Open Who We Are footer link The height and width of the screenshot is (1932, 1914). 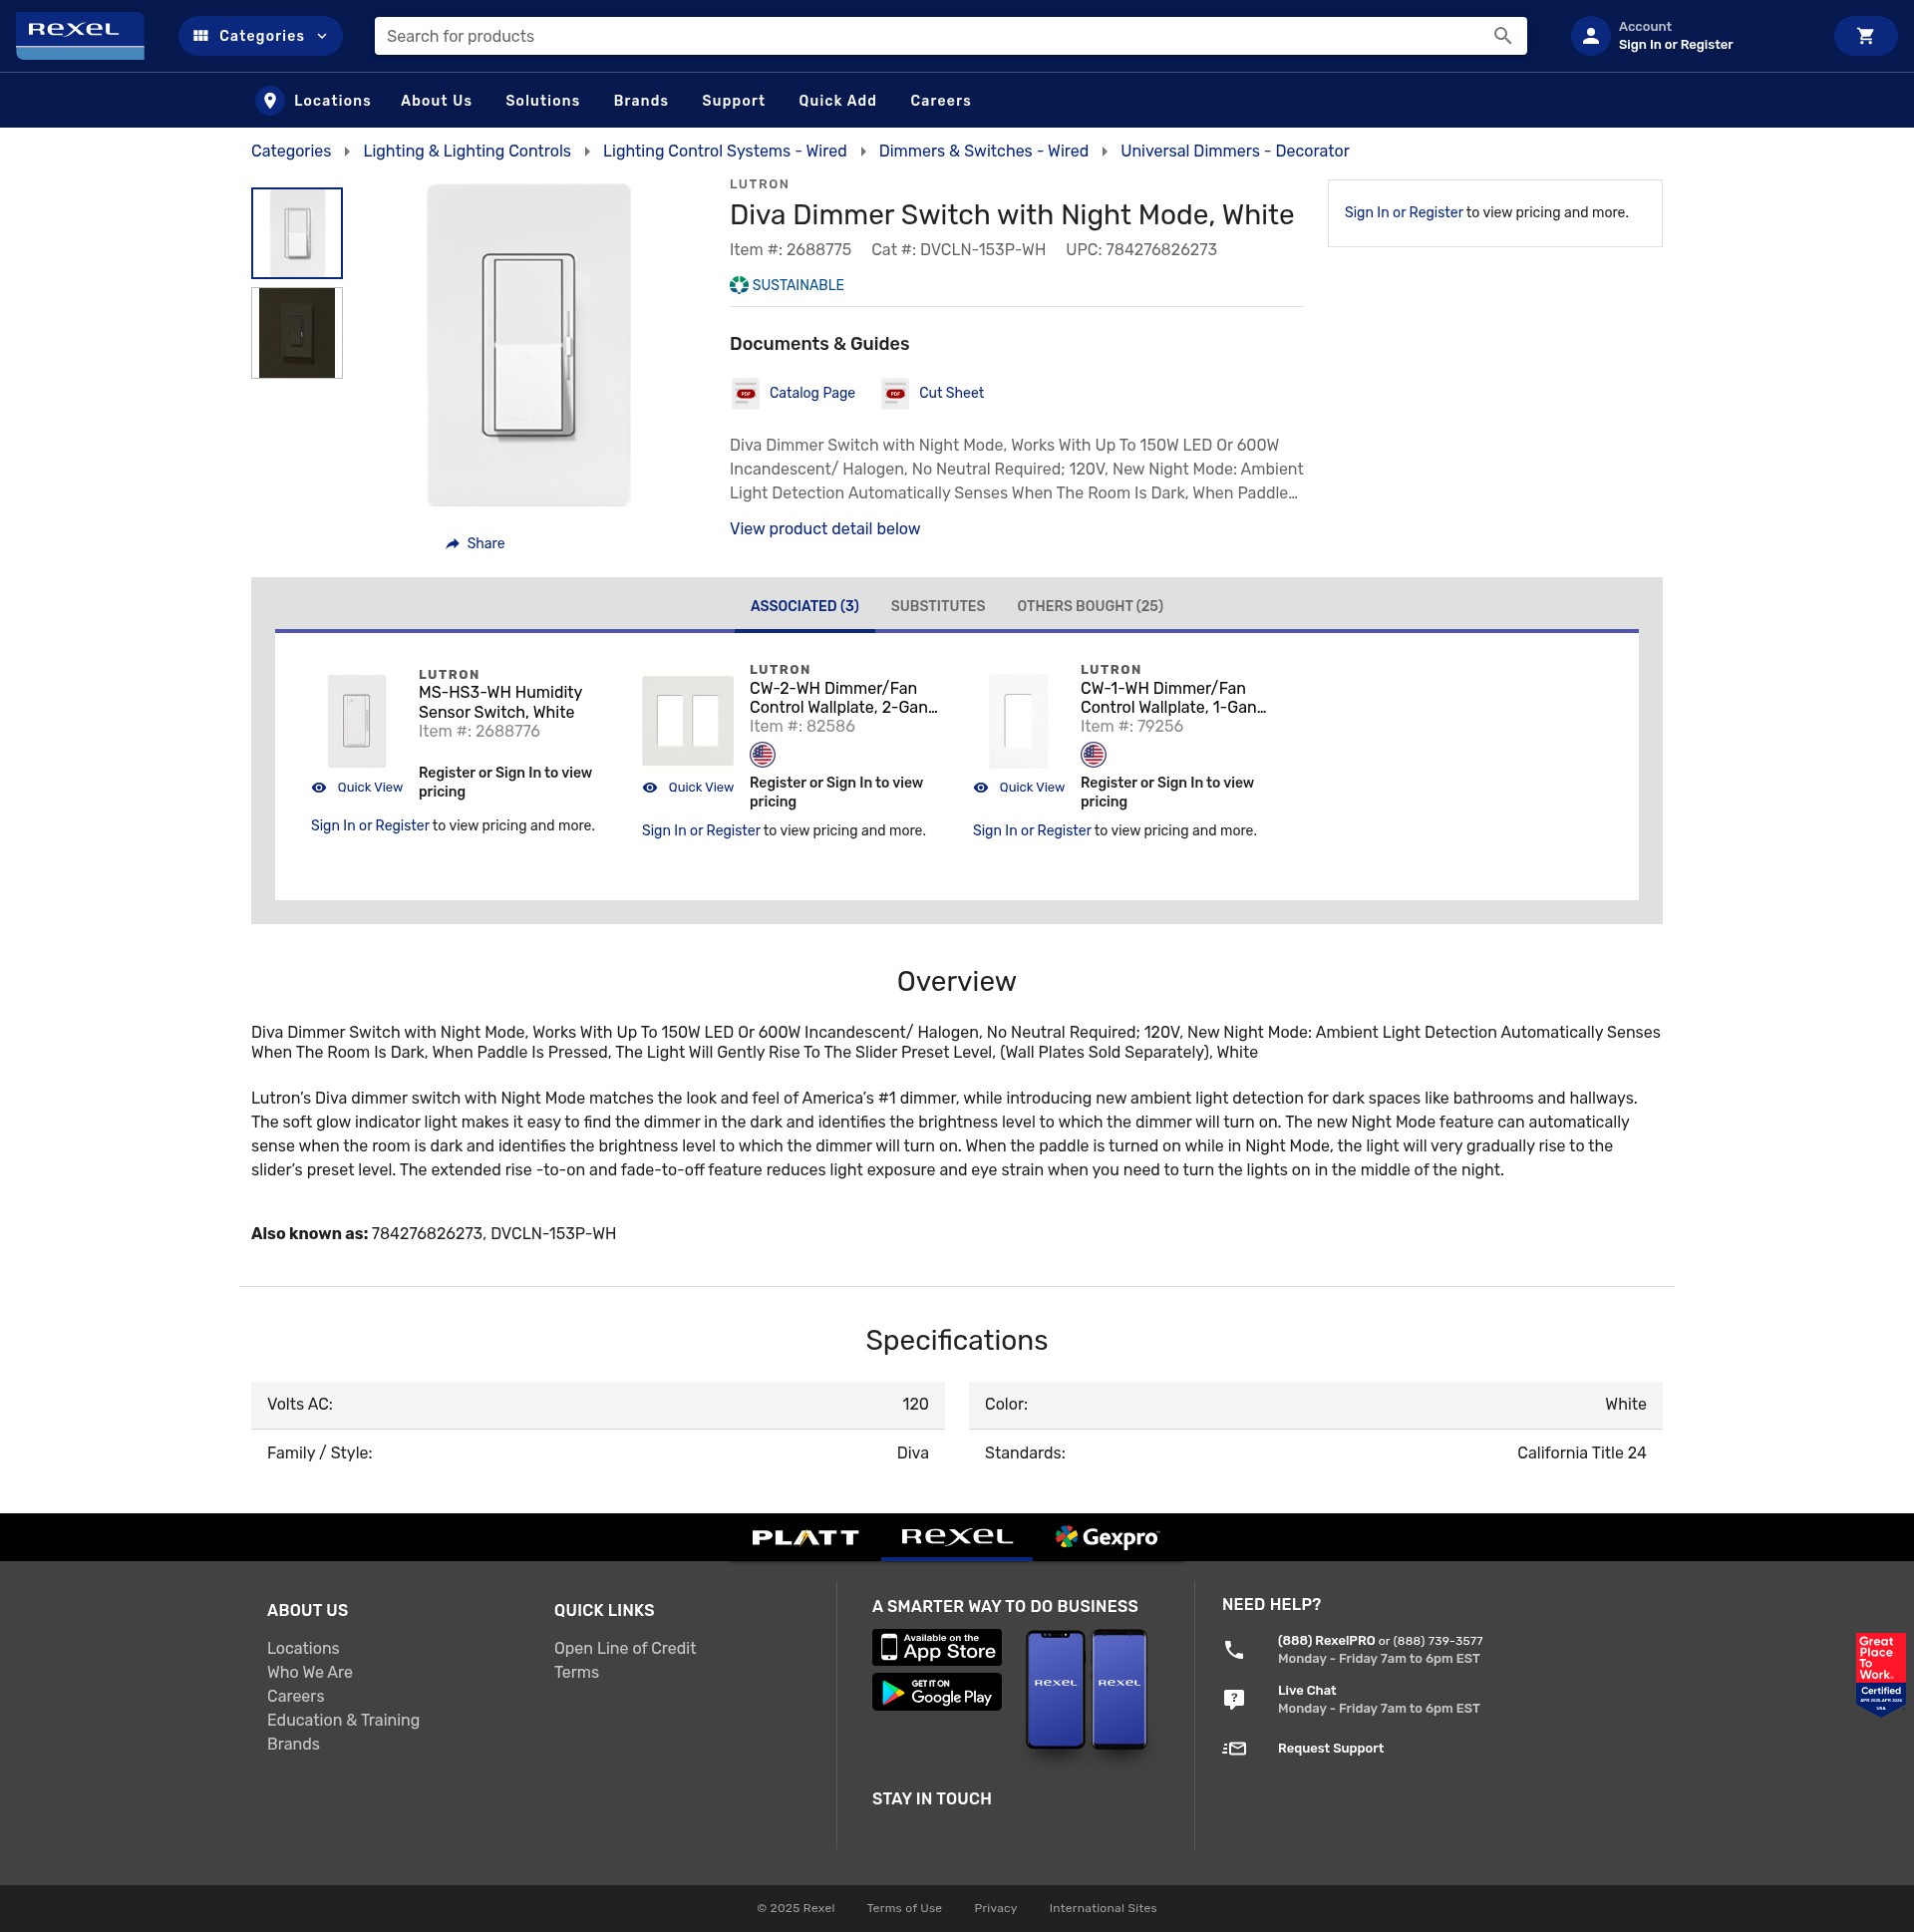coord(310,1672)
